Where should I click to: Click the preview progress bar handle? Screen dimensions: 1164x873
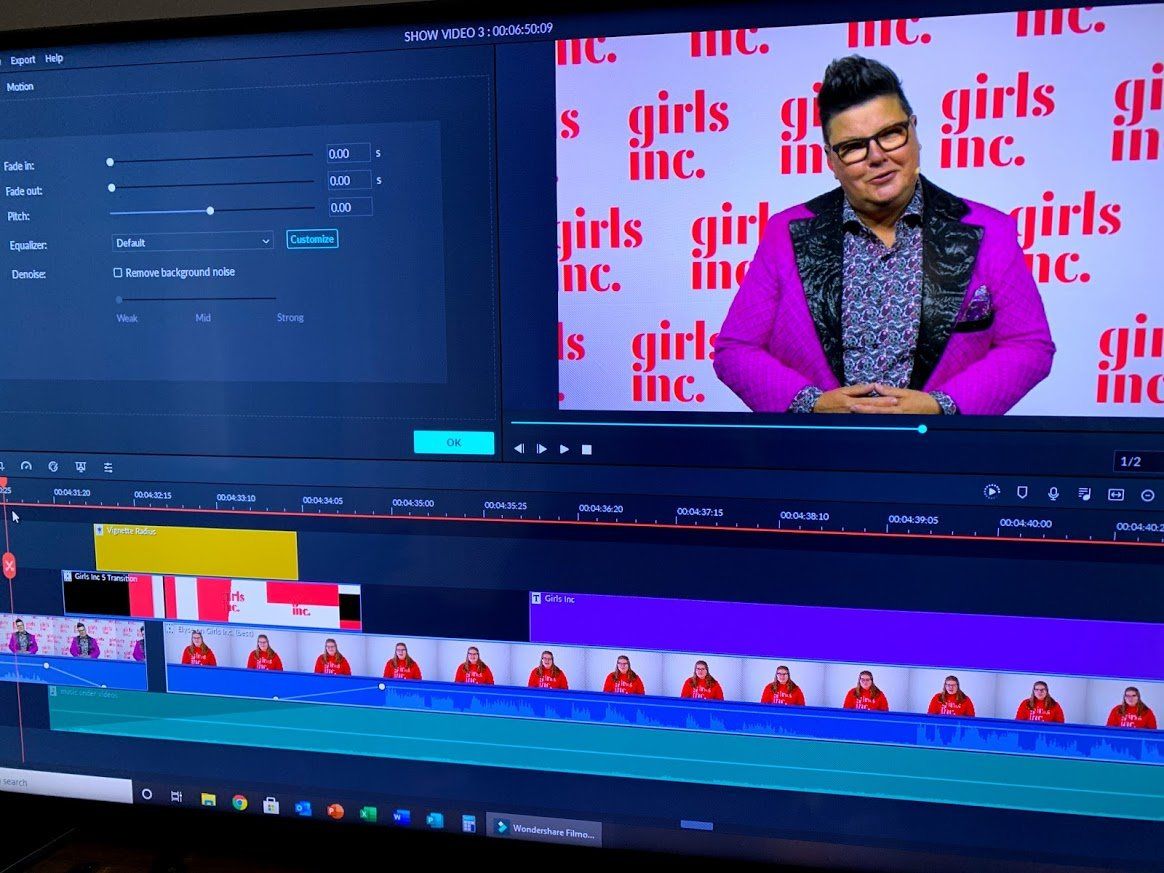[x=922, y=429]
